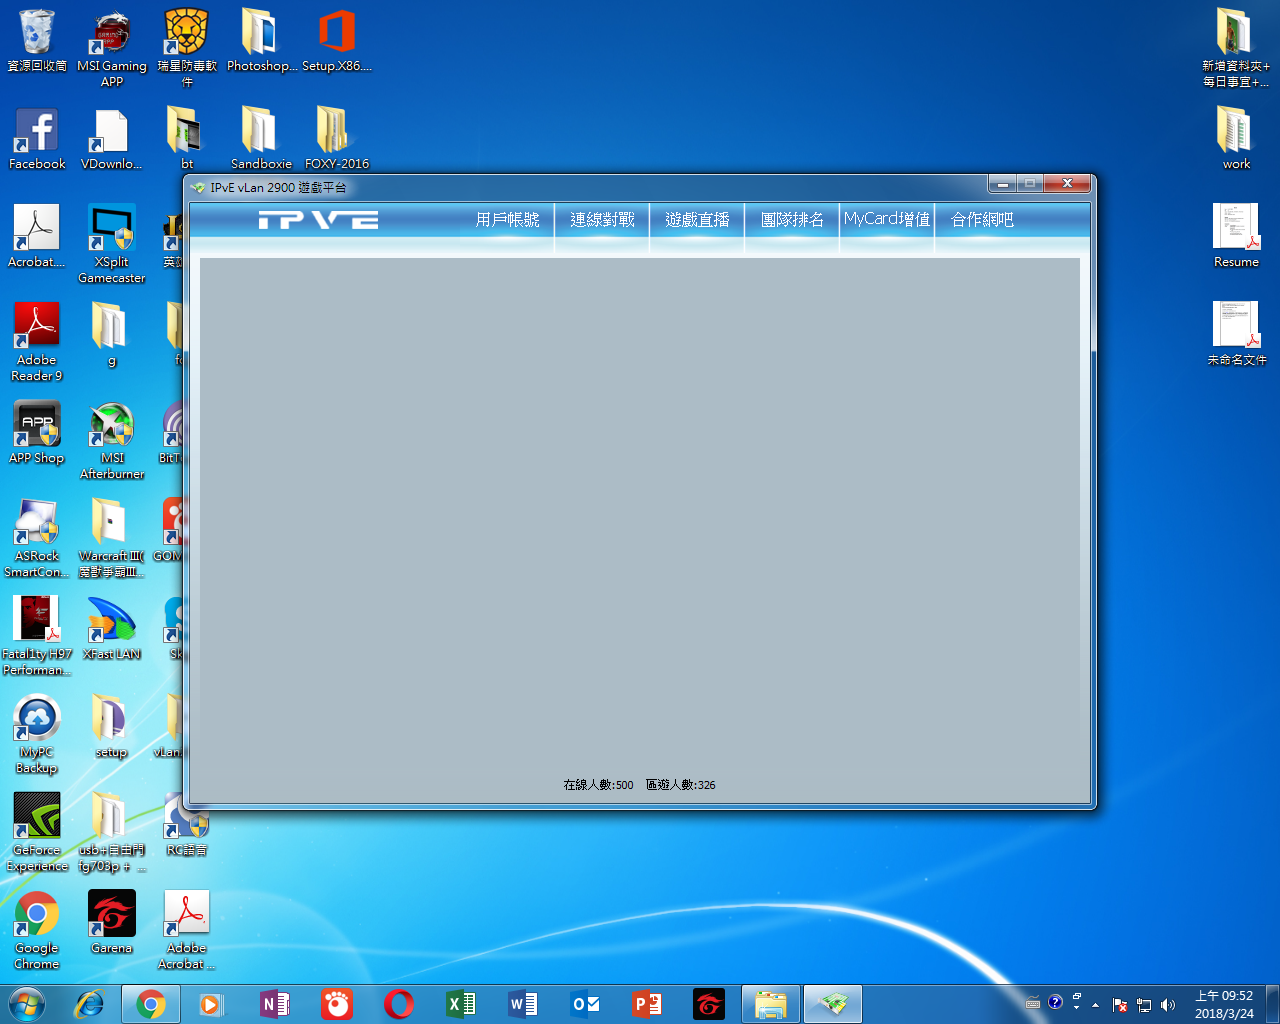The height and width of the screenshot is (1024, 1280).
Task: Select the Google Chrome desktop shortcut
Action: pyautogui.click(x=37, y=930)
